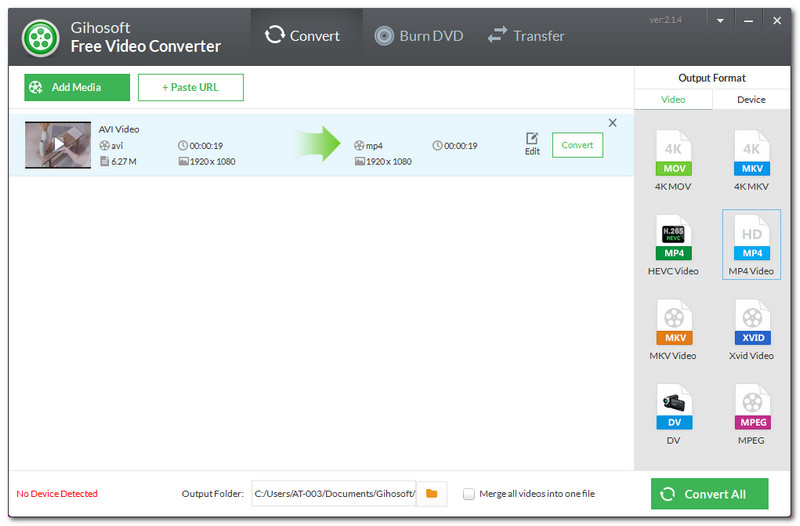Browse for output folder with folder icon
Image resolution: width=800 pixels, height=526 pixels.
[432, 494]
